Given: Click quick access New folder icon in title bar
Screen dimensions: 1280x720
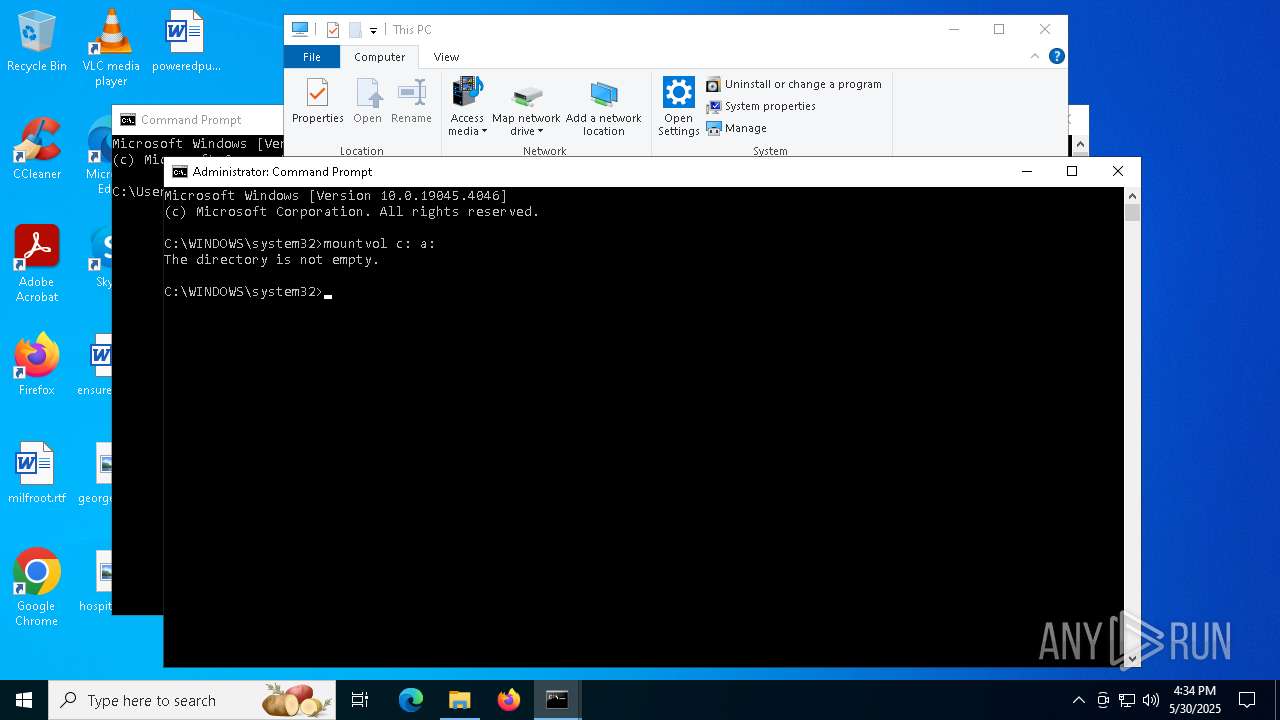Looking at the screenshot, I should click(x=355, y=30).
